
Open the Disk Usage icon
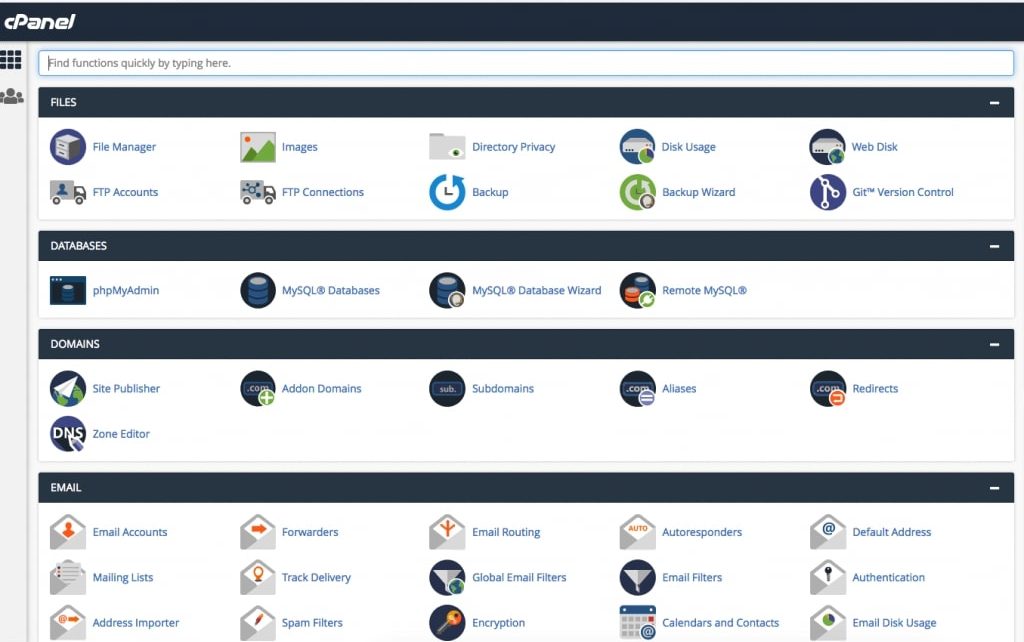tap(637, 147)
